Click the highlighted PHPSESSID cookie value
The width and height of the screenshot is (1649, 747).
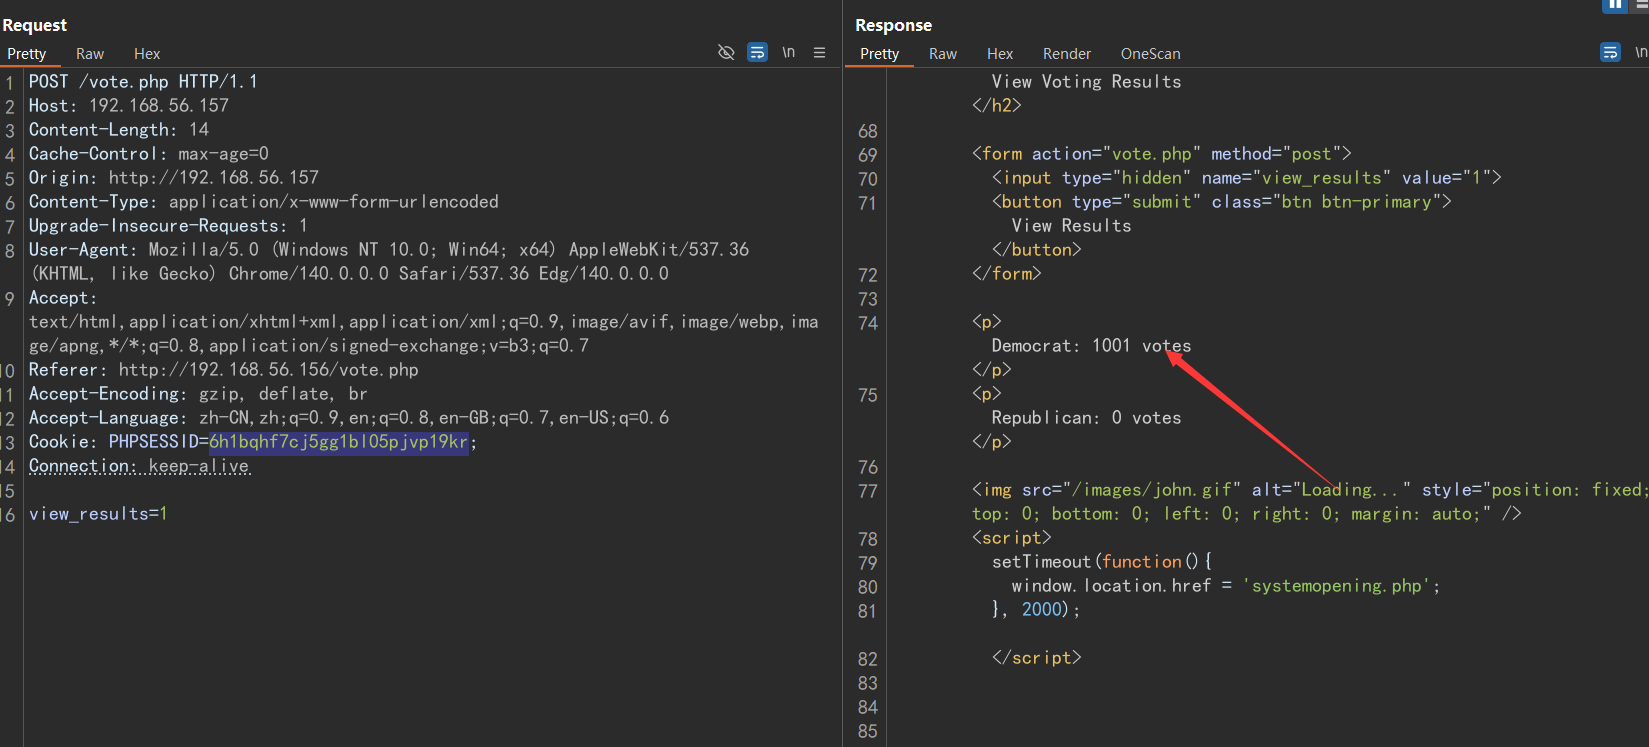(338, 442)
